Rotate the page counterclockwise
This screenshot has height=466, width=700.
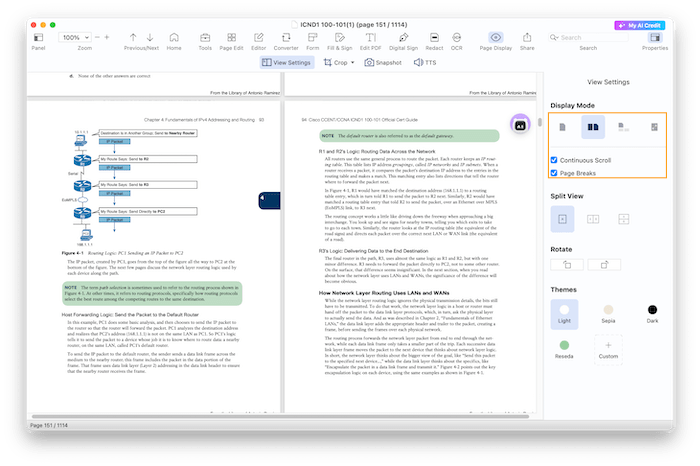click(x=567, y=265)
